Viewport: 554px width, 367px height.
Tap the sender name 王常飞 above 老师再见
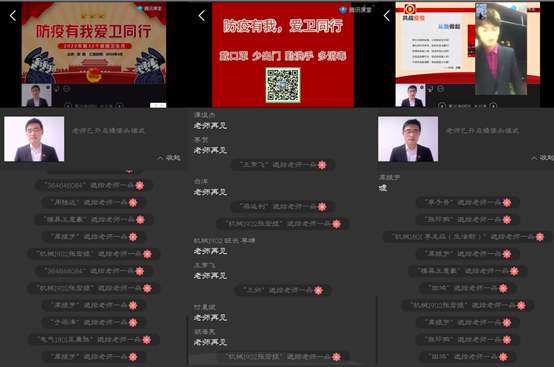pos(205,265)
